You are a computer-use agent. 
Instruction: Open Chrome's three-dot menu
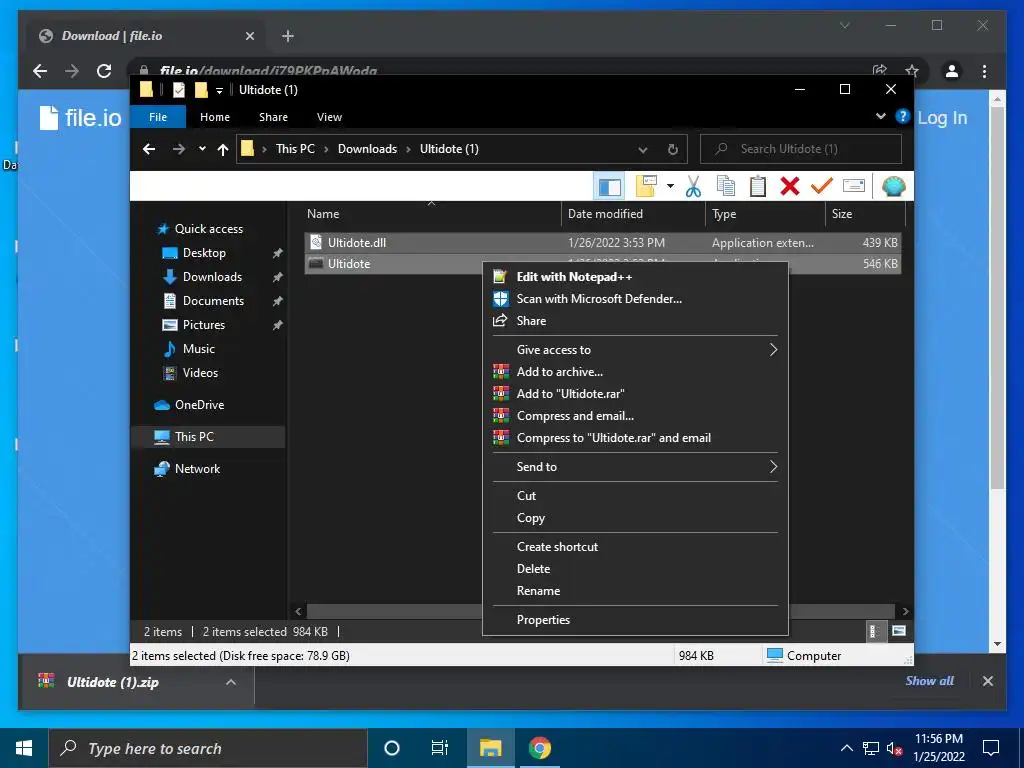click(x=984, y=71)
